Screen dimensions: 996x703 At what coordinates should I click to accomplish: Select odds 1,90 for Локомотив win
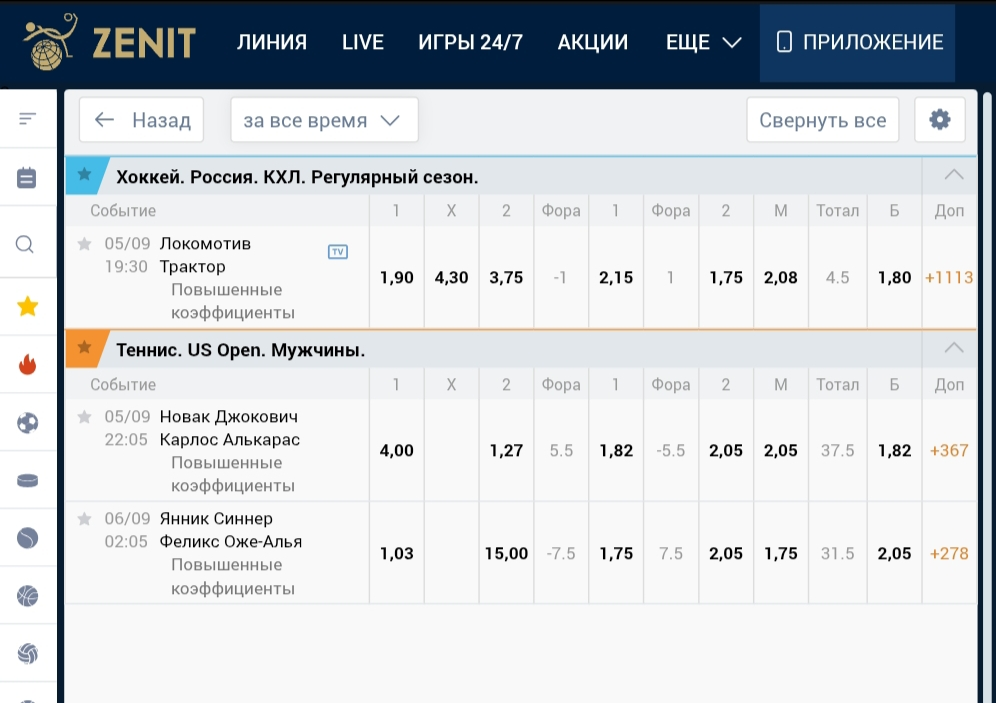point(397,278)
